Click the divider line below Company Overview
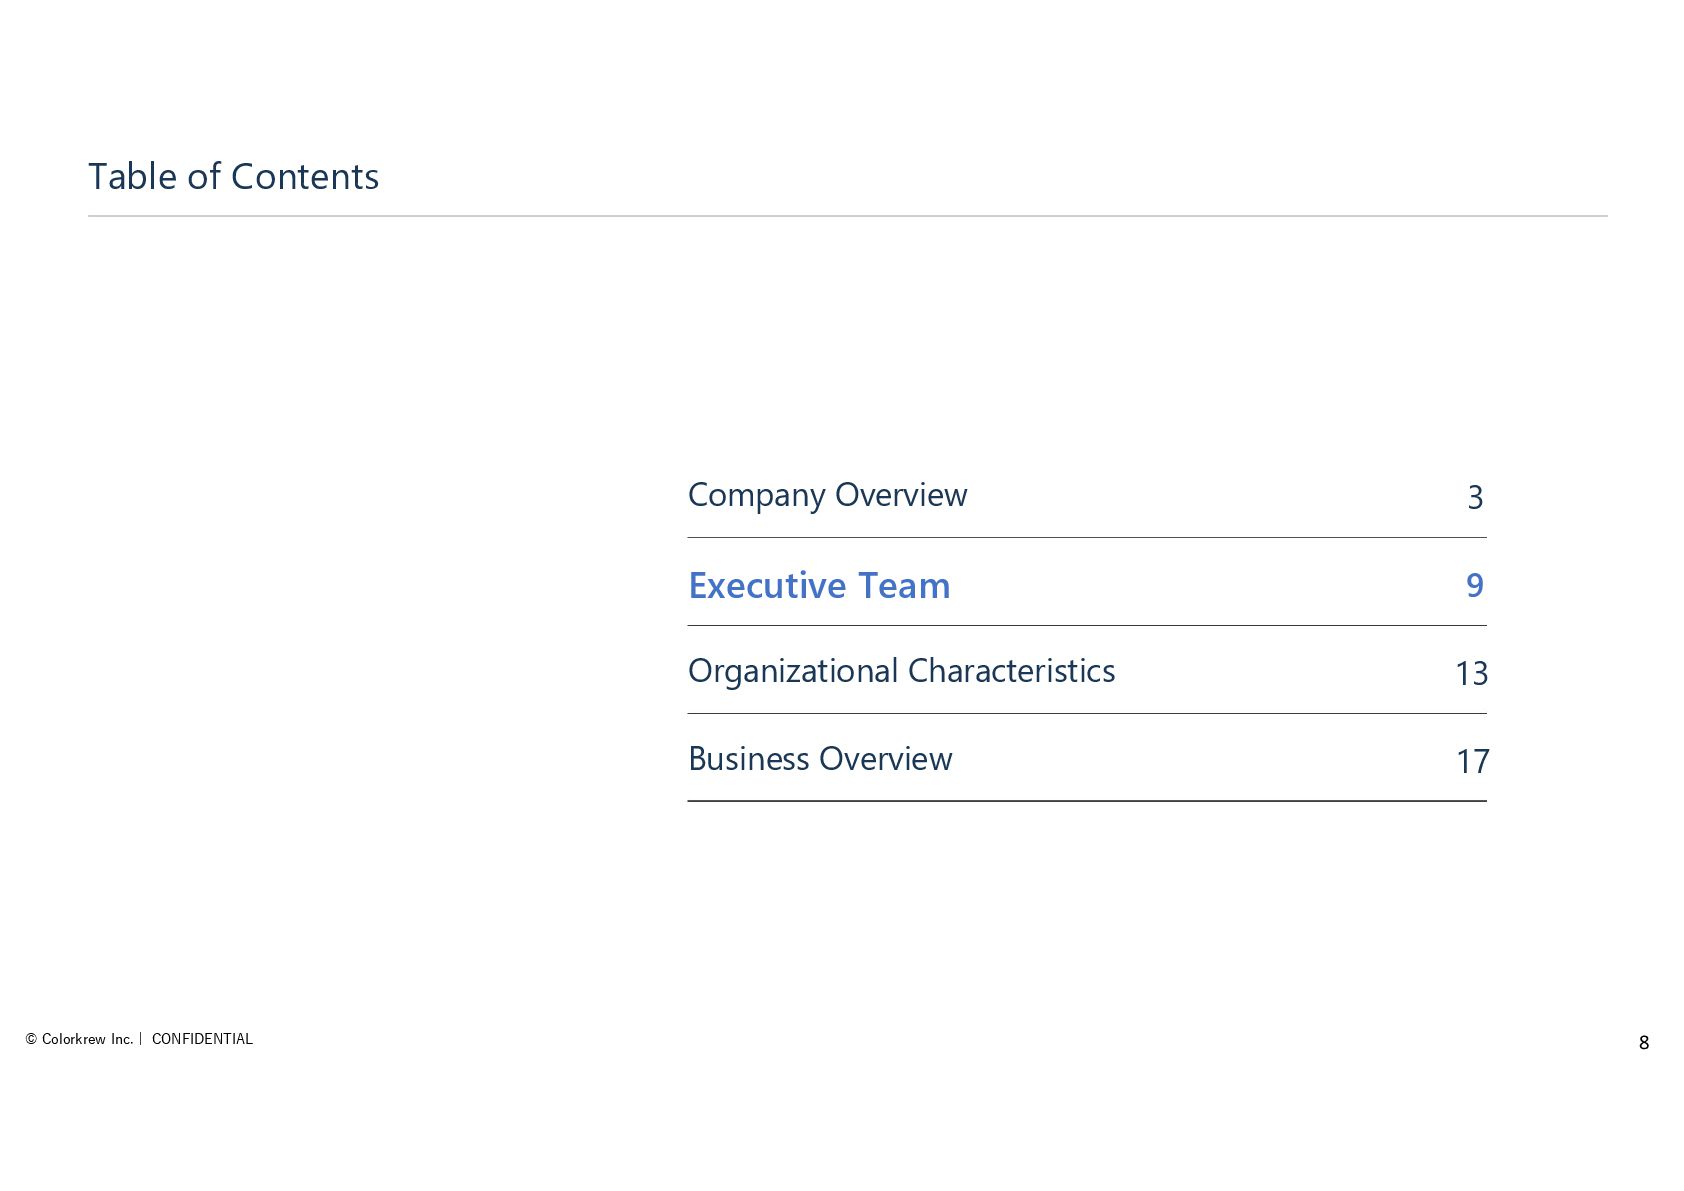 [x=1086, y=538]
